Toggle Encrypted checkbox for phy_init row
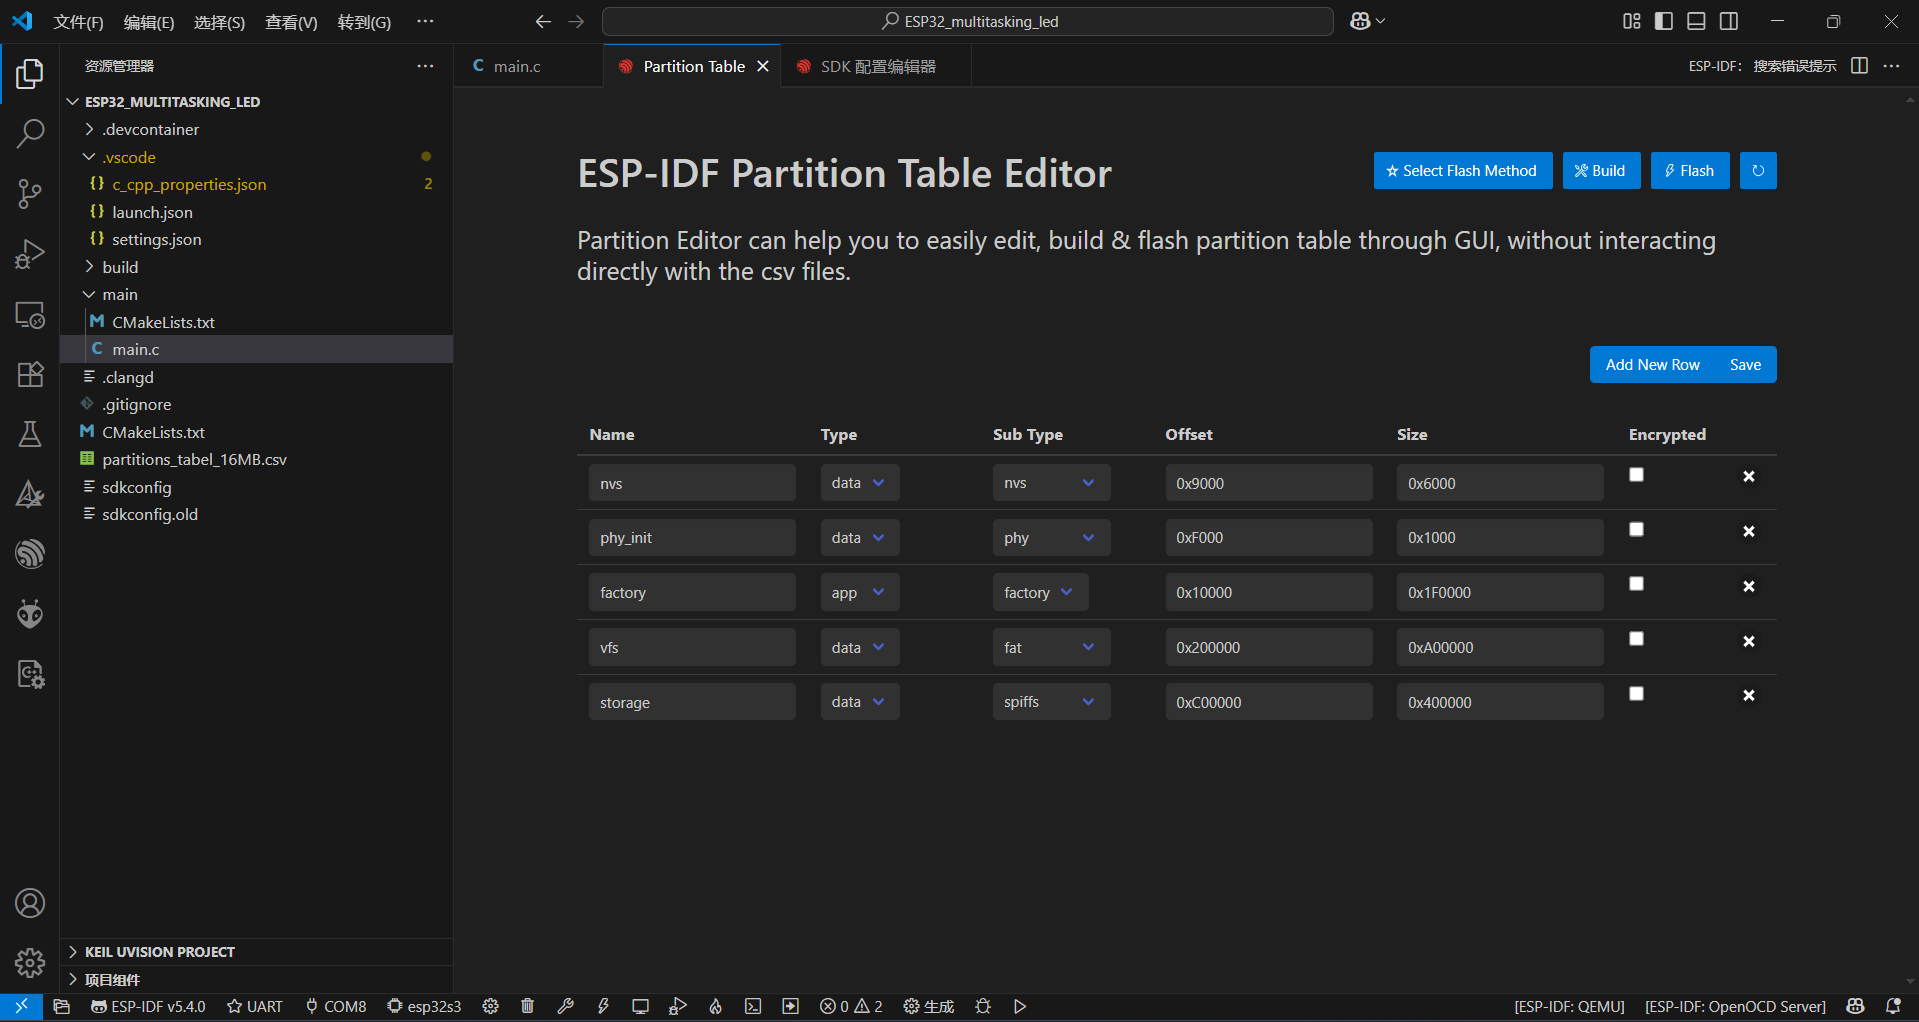Screen dimensions: 1919x1022 coord(1636,529)
